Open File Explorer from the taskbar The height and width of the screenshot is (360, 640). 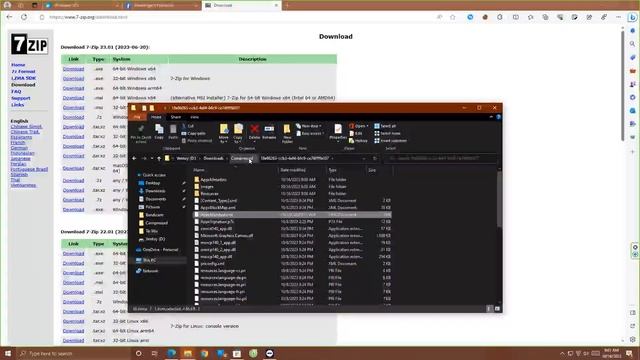[x=188, y=353]
